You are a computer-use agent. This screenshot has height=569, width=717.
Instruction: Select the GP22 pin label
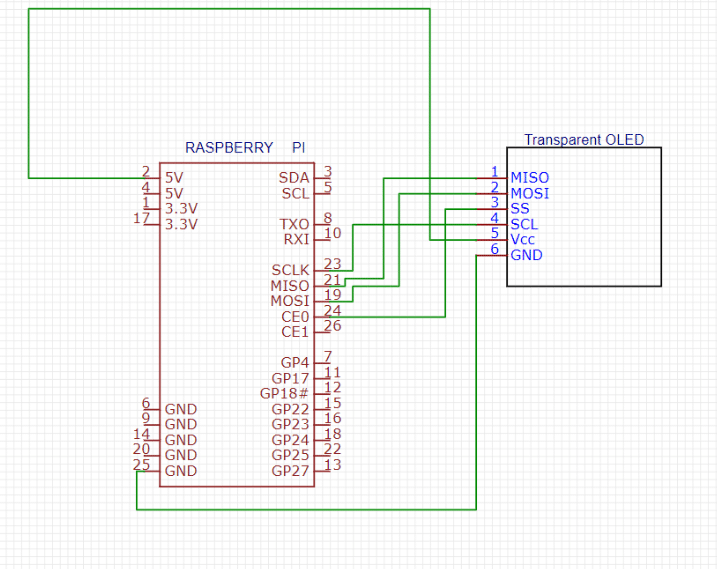tap(290, 409)
